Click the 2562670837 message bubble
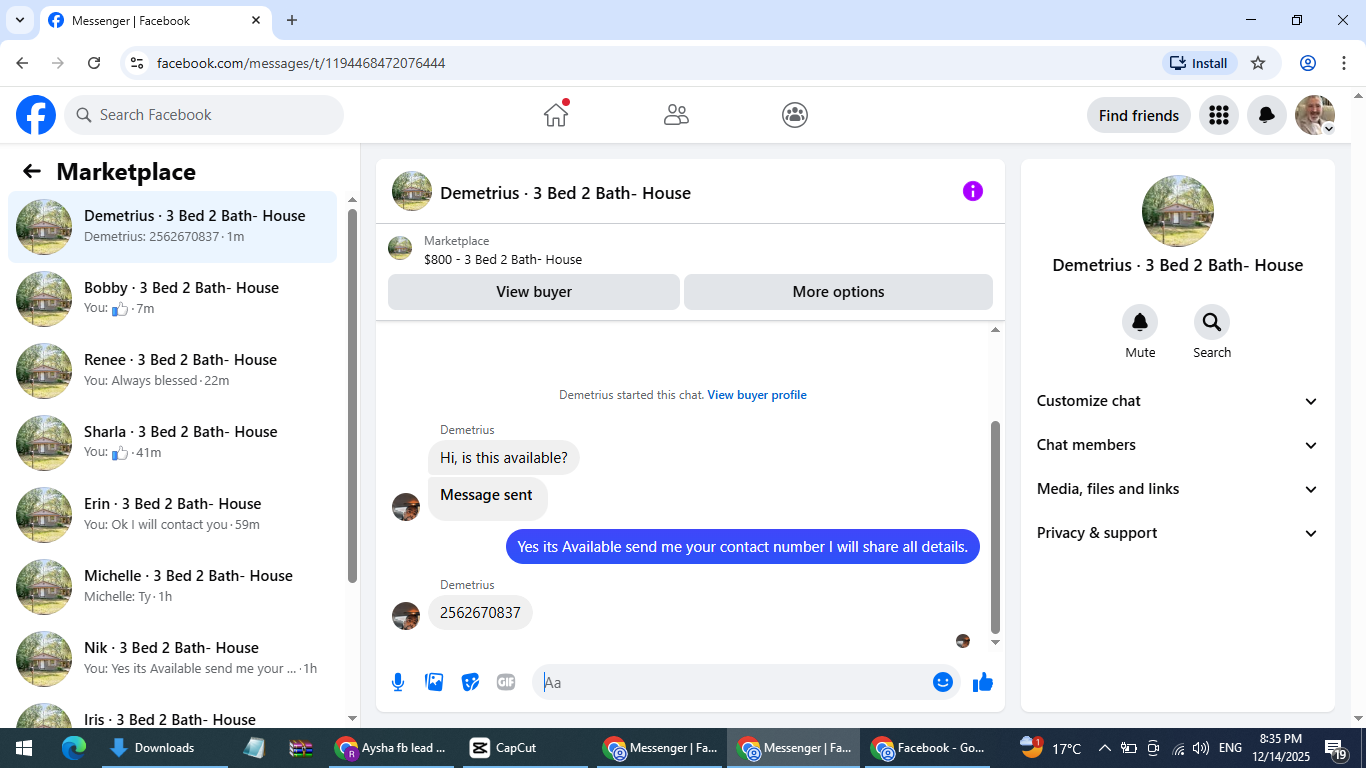This screenshot has width=1366, height=768. click(x=480, y=613)
